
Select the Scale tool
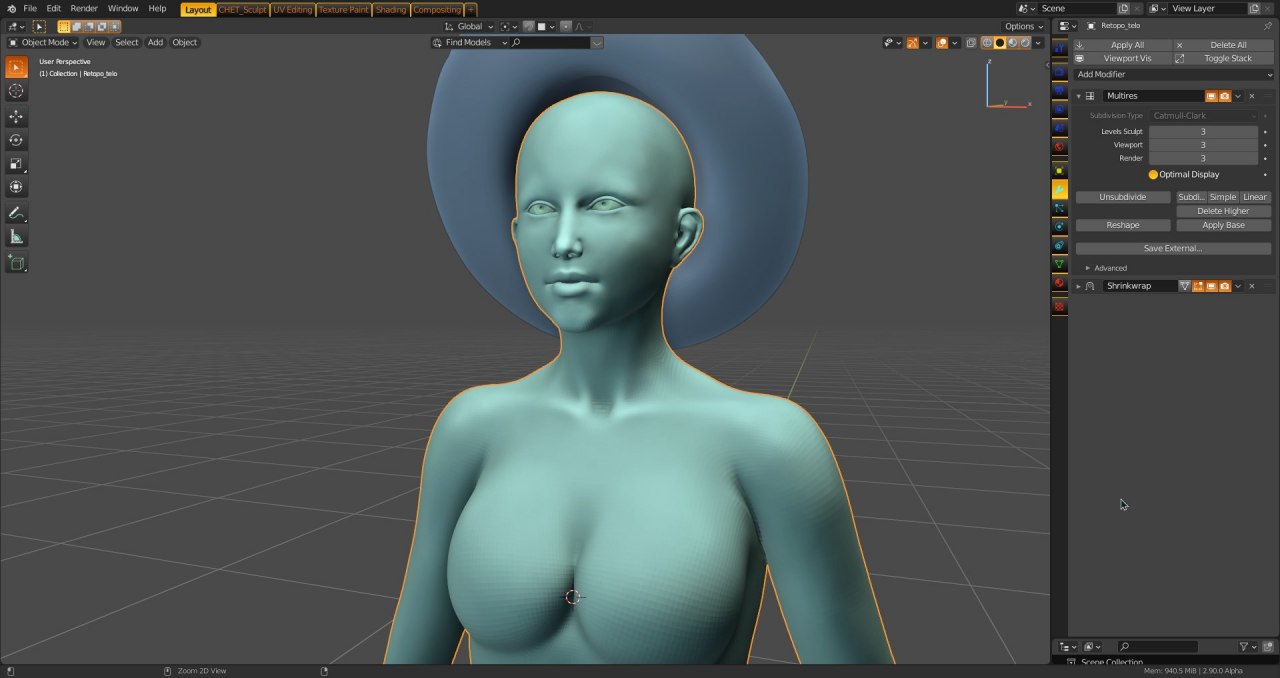[x=16, y=164]
